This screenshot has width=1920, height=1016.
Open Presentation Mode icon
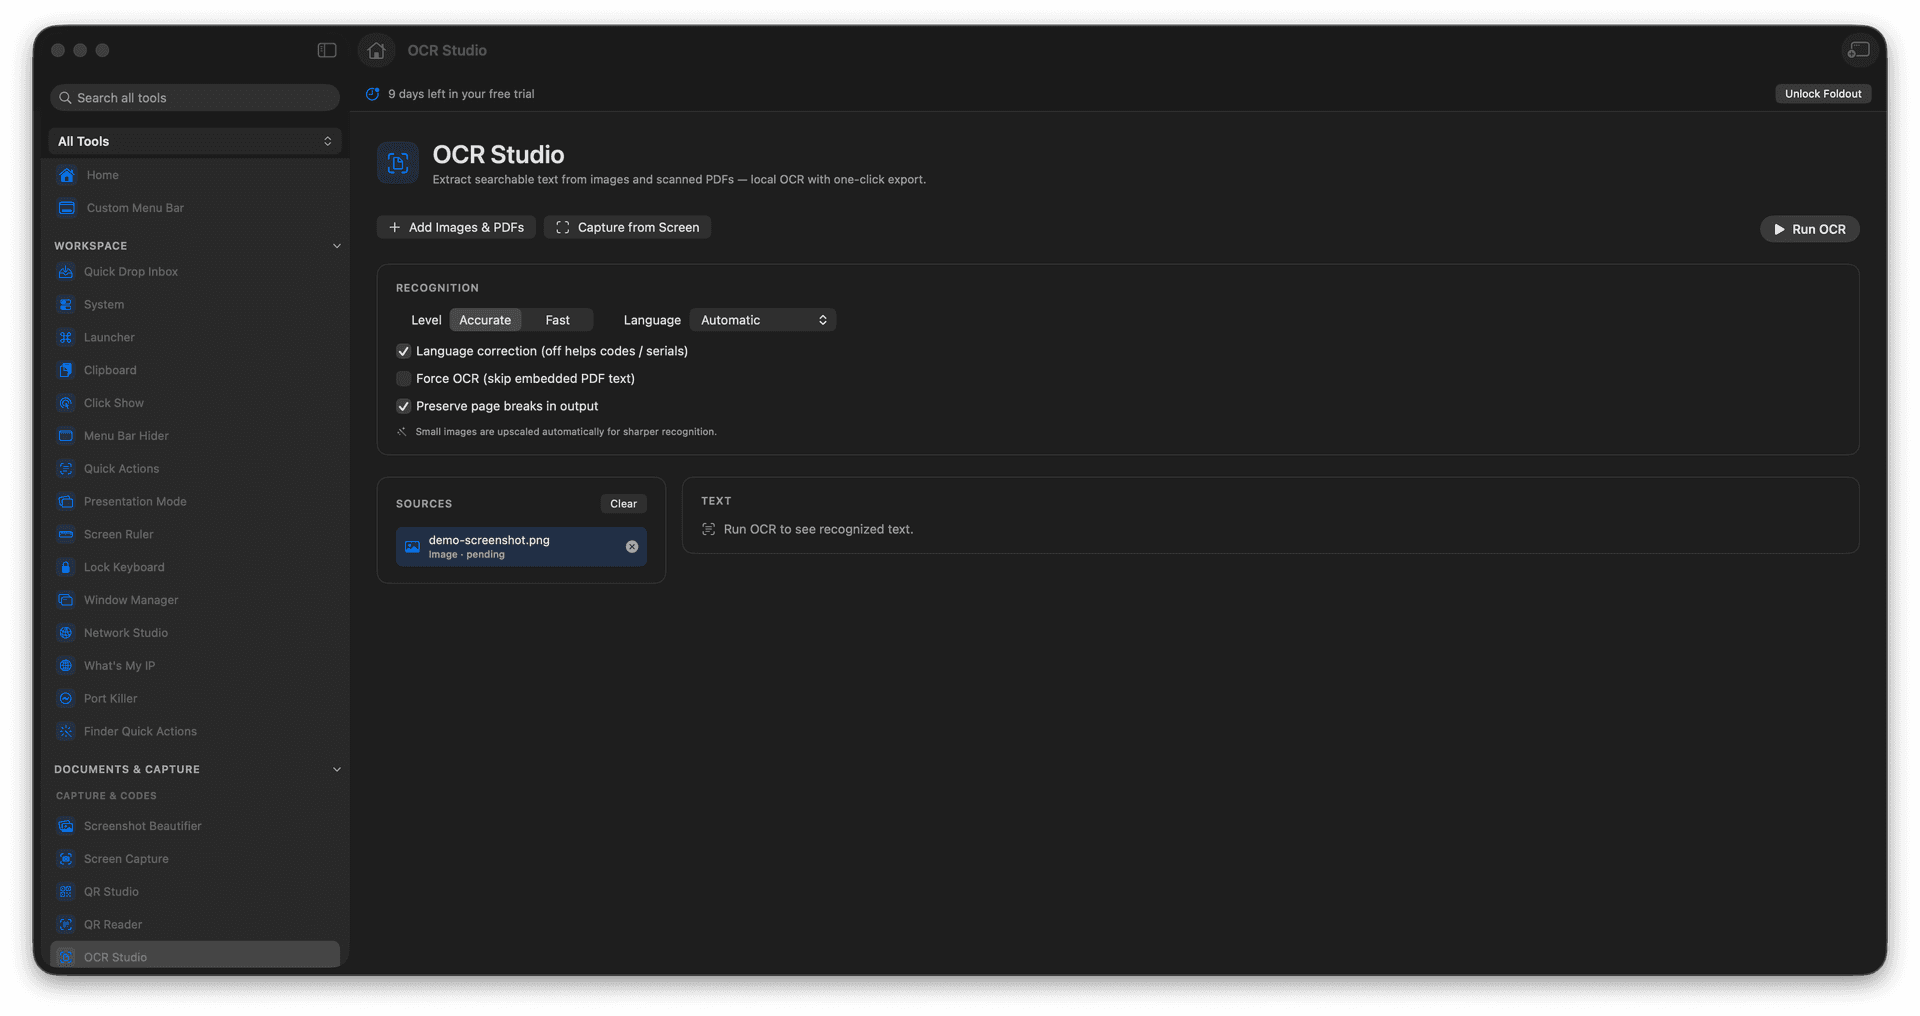pyautogui.click(x=66, y=502)
